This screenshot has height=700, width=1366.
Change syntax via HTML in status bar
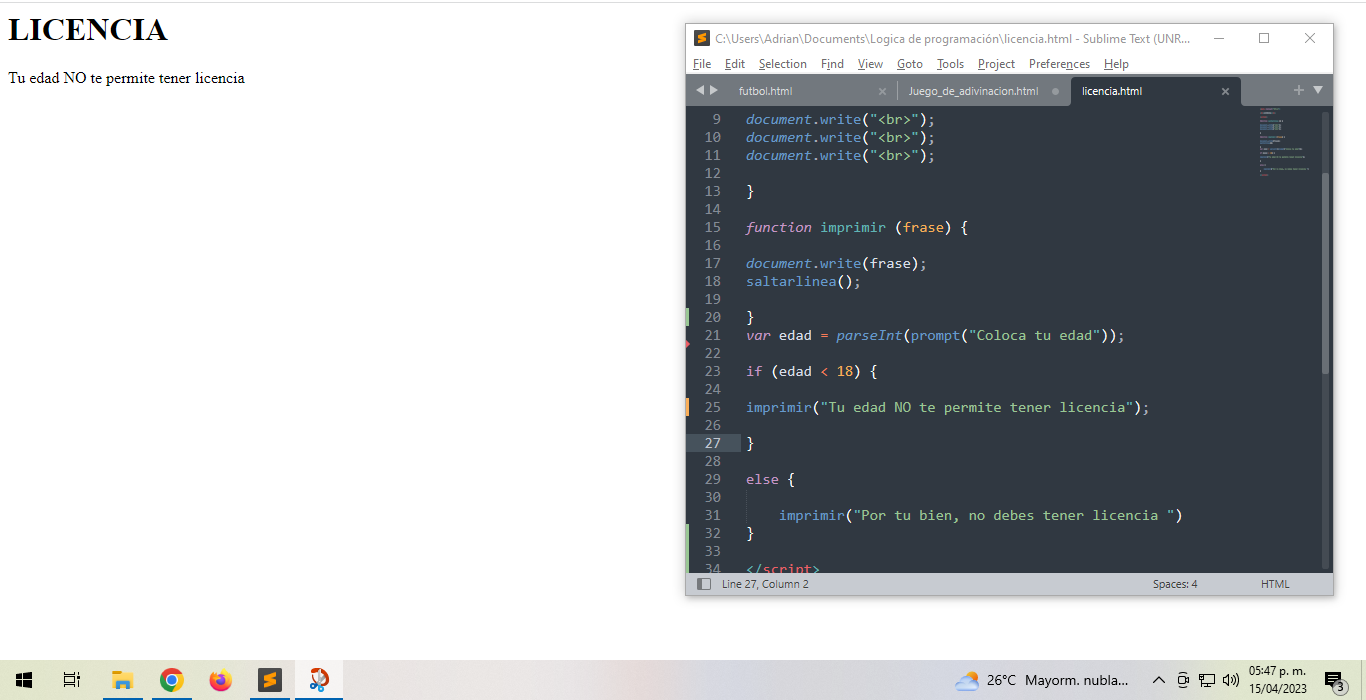(1275, 584)
